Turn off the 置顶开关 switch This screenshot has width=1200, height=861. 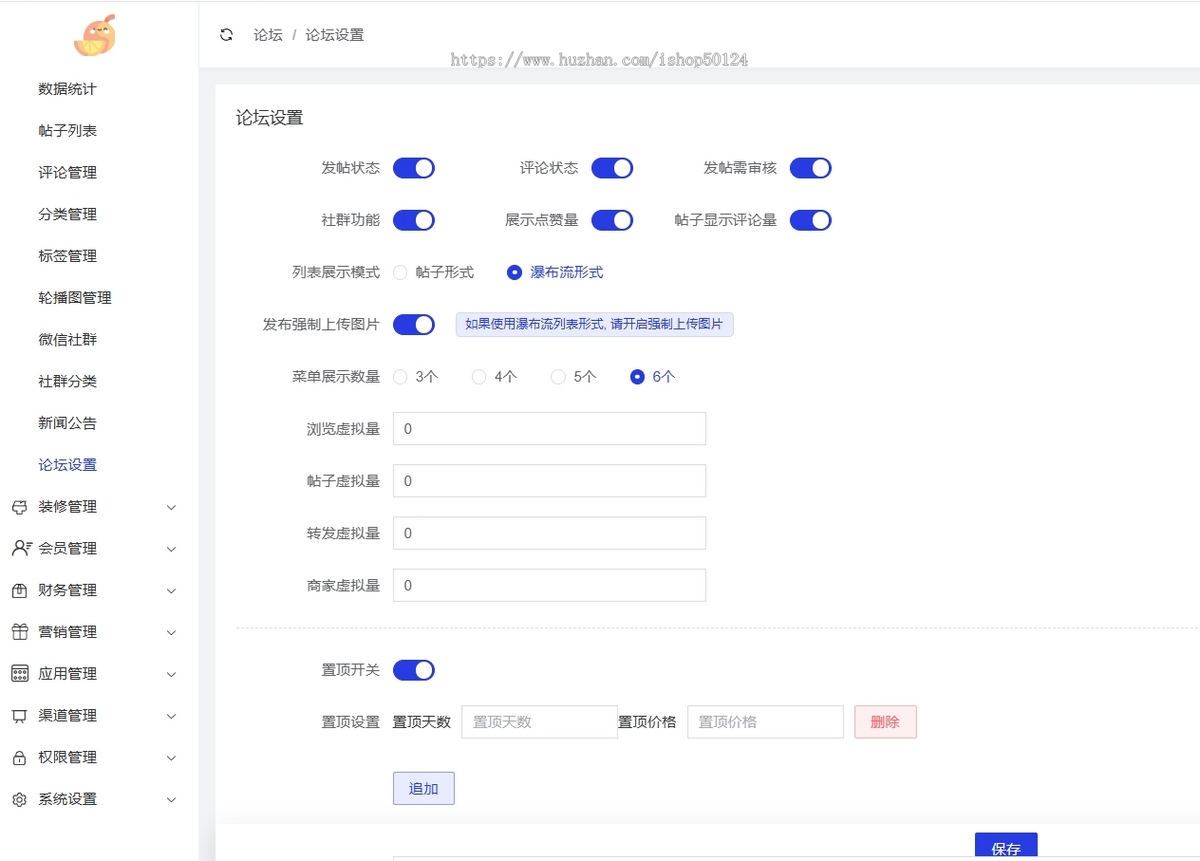click(414, 670)
